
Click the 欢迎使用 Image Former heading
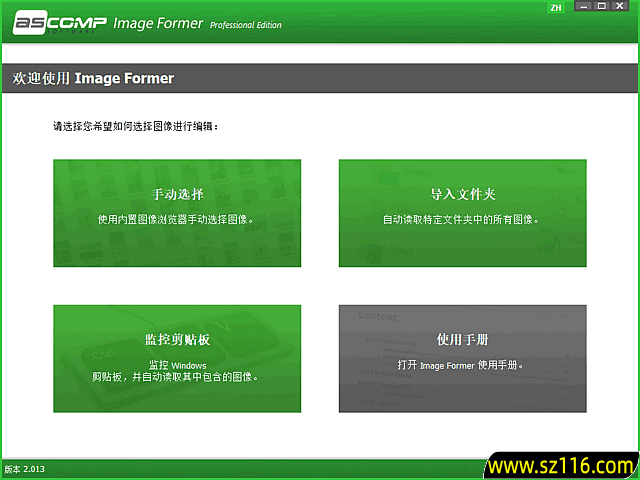click(93, 78)
